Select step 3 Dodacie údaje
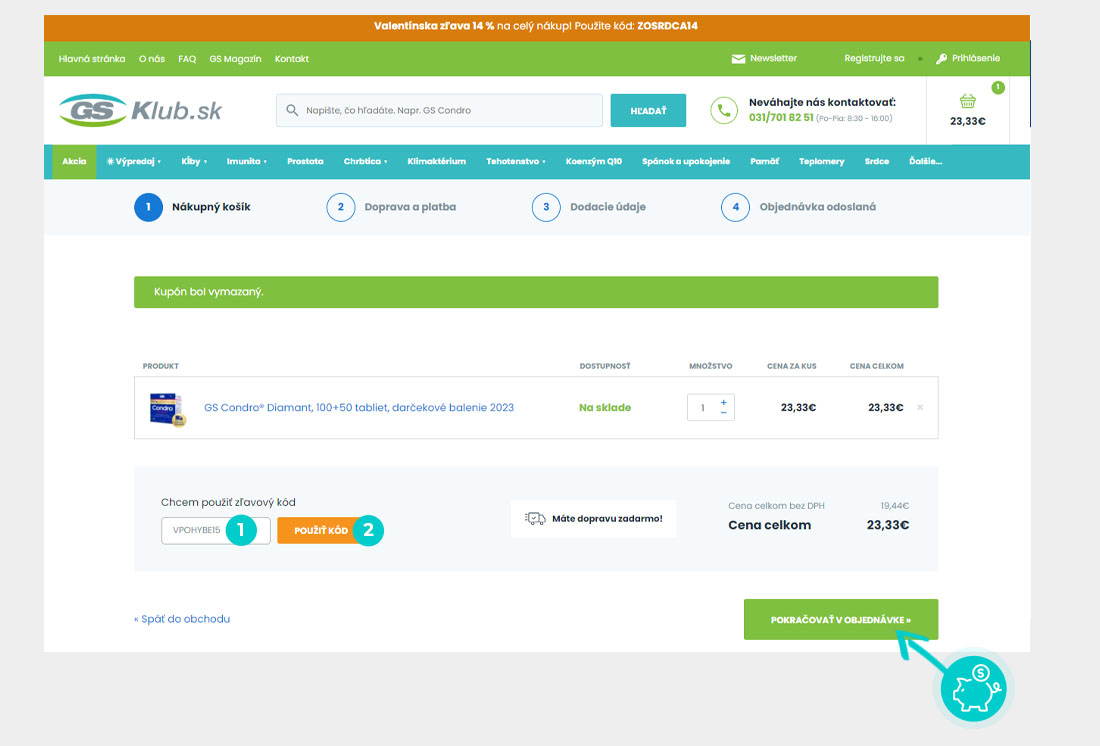The height and width of the screenshot is (746, 1100). point(589,207)
